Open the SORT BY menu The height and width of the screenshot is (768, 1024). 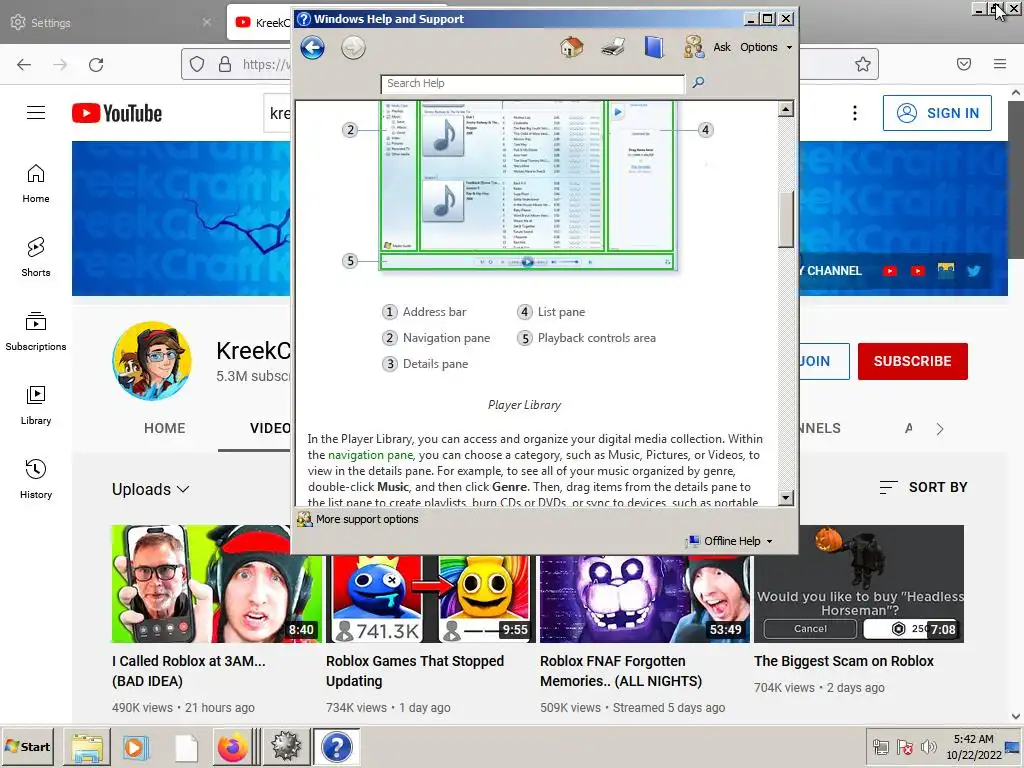pos(923,487)
